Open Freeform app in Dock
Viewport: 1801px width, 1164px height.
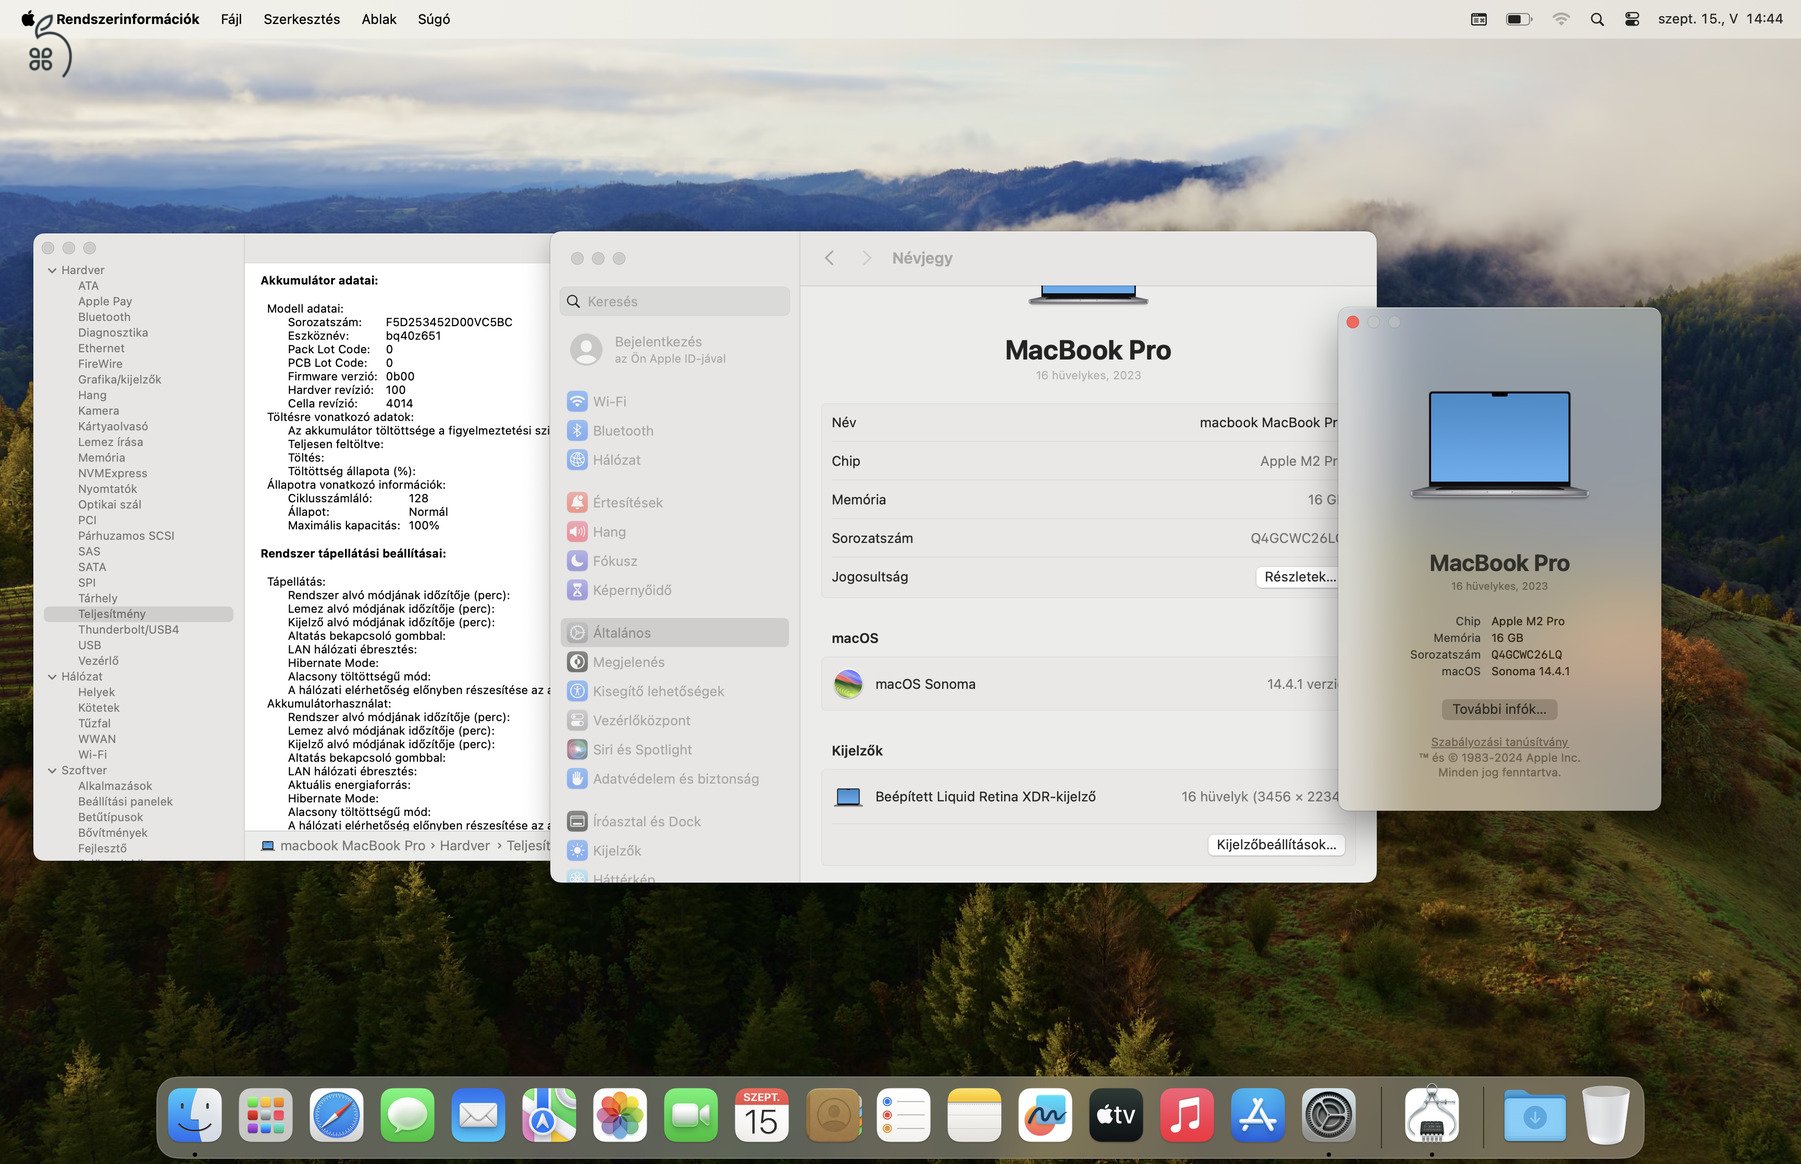pyautogui.click(x=1045, y=1115)
